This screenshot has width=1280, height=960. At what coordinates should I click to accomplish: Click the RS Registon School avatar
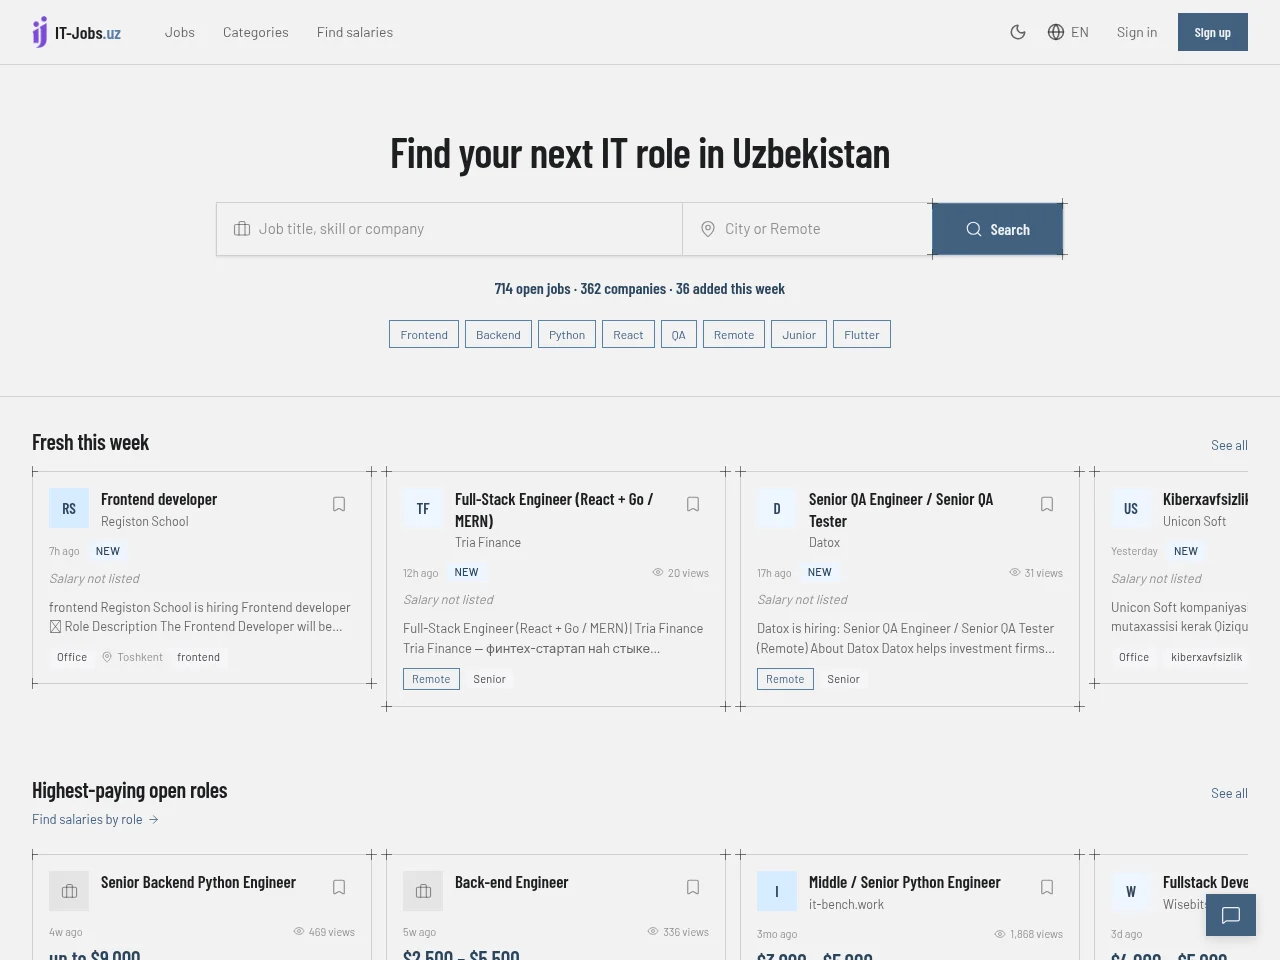[x=69, y=508]
